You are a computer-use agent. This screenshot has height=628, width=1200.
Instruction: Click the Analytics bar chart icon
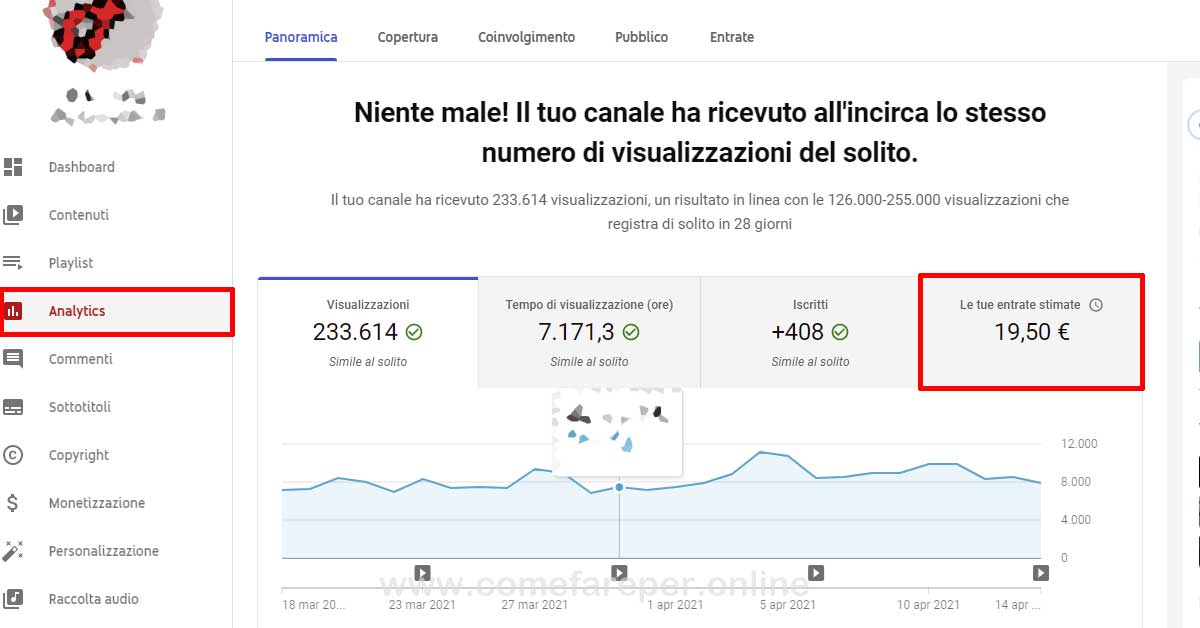[x=16, y=311]
